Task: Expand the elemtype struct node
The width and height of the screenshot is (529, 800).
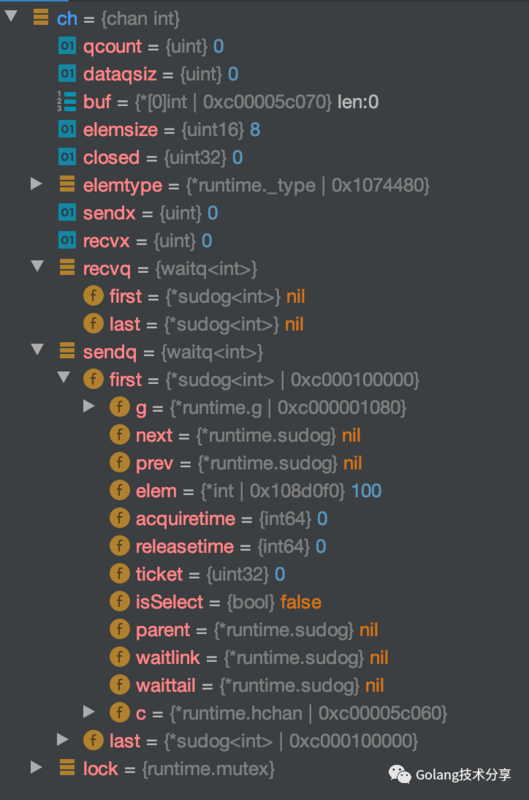Action: click(36, 184)
